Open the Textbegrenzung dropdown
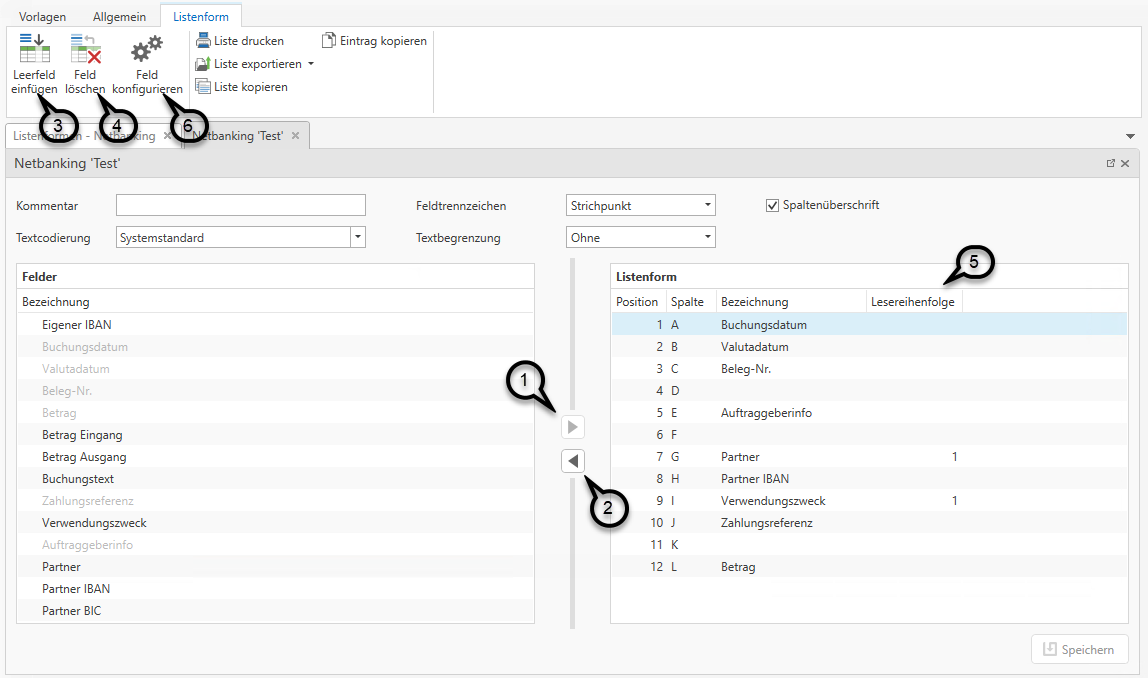 tap(708, 238)
